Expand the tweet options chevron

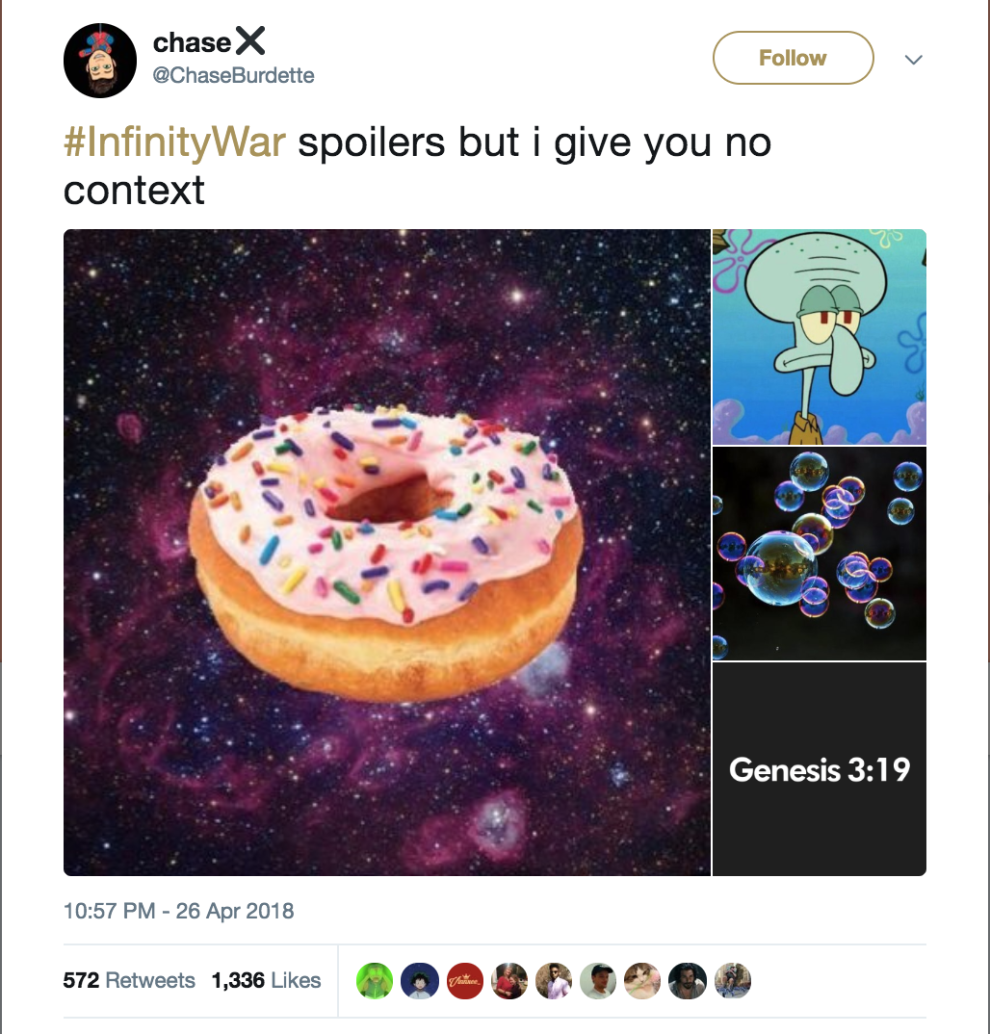(x=913, y=59)
